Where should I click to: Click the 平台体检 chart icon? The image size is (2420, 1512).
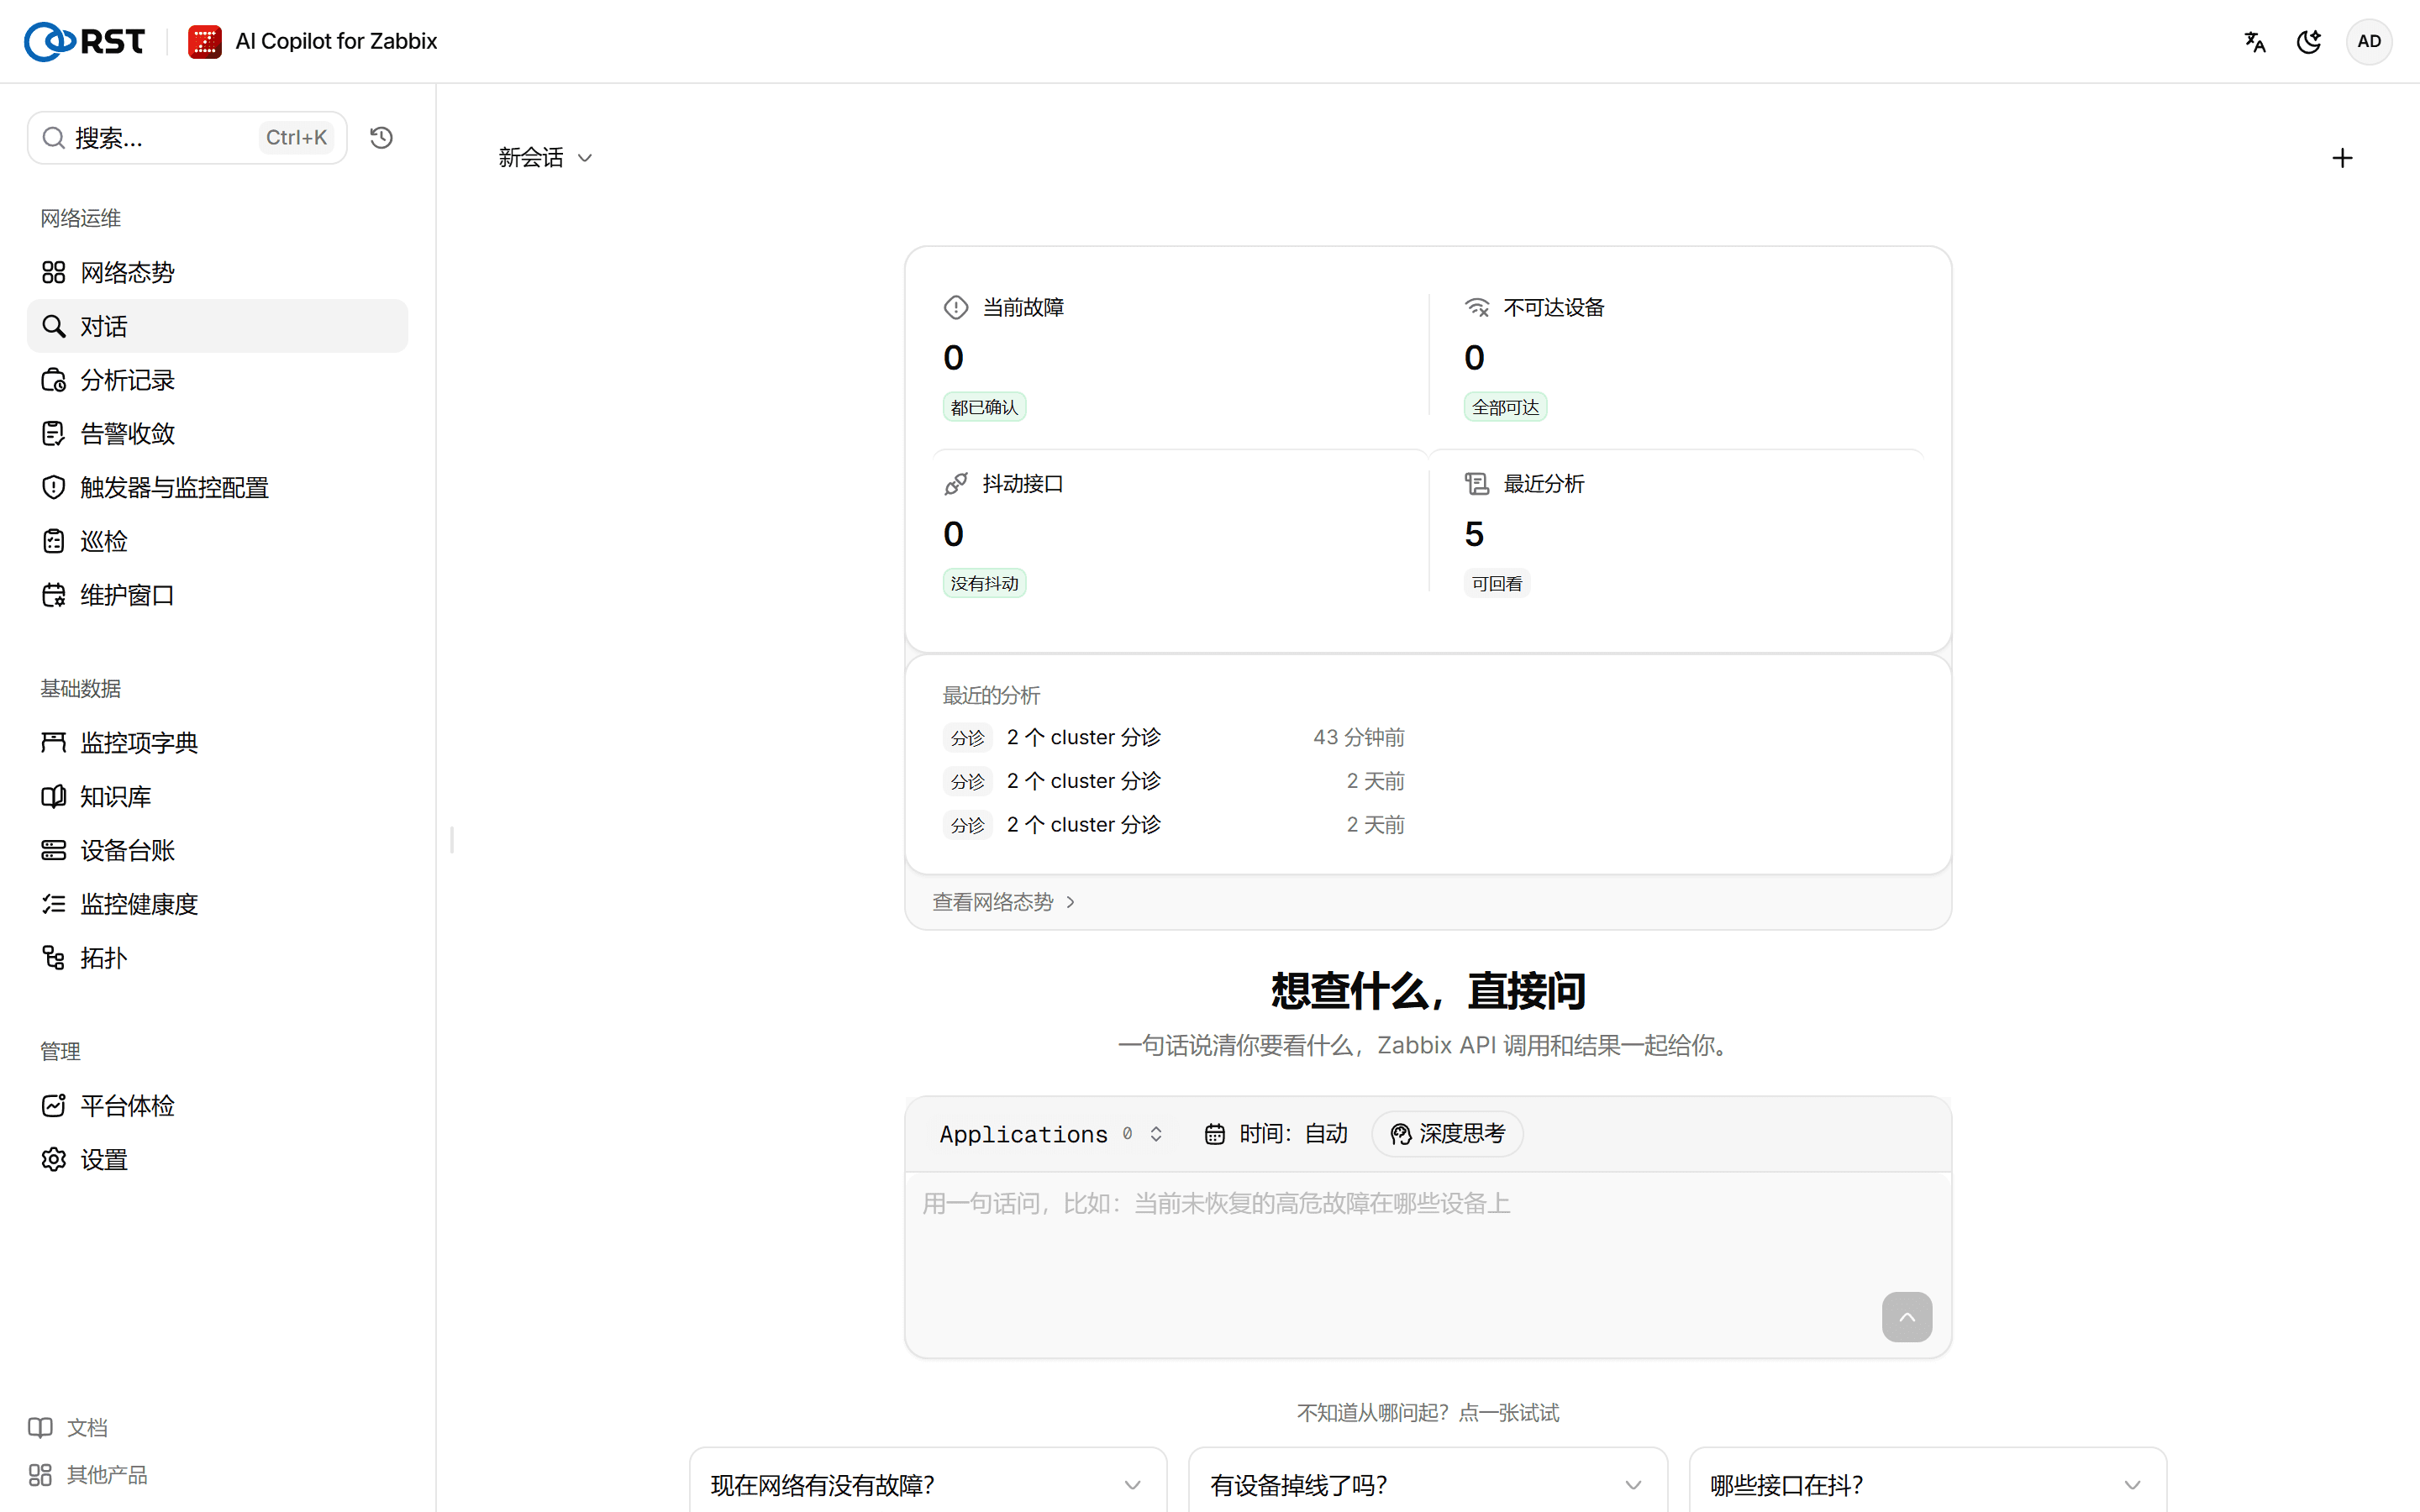pyautogui.click(x=54, y=1105)
